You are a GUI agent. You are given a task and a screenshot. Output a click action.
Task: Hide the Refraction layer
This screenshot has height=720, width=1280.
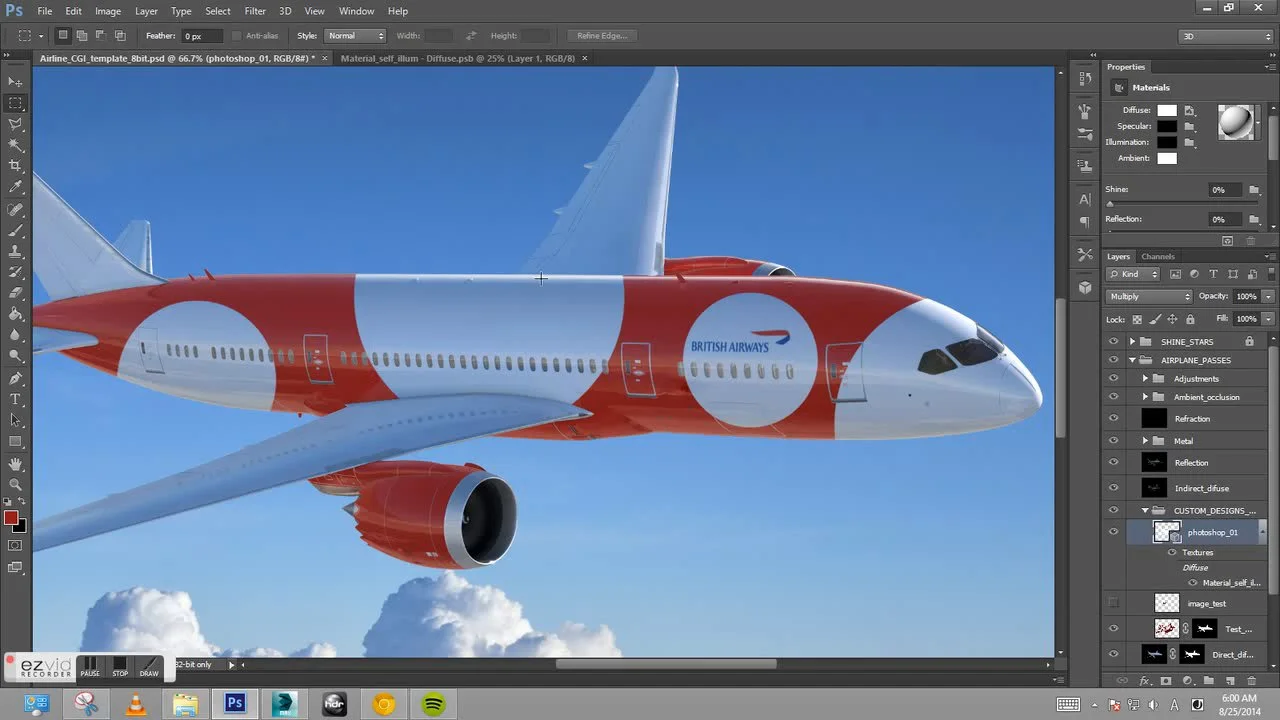(1114, 419)
